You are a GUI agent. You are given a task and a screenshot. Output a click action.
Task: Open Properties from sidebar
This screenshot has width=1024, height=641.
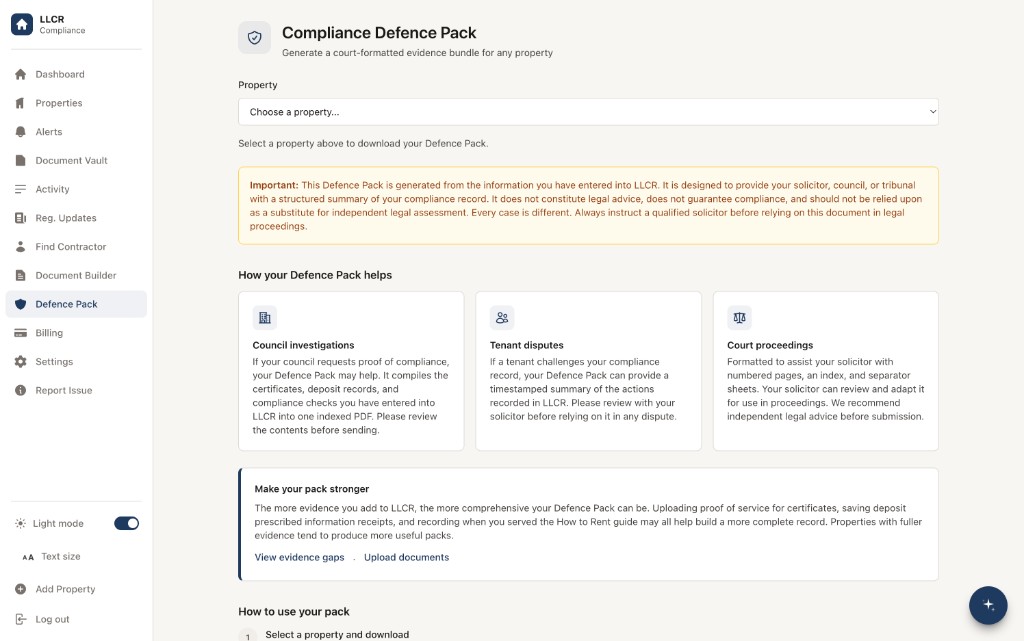point(76,103)
